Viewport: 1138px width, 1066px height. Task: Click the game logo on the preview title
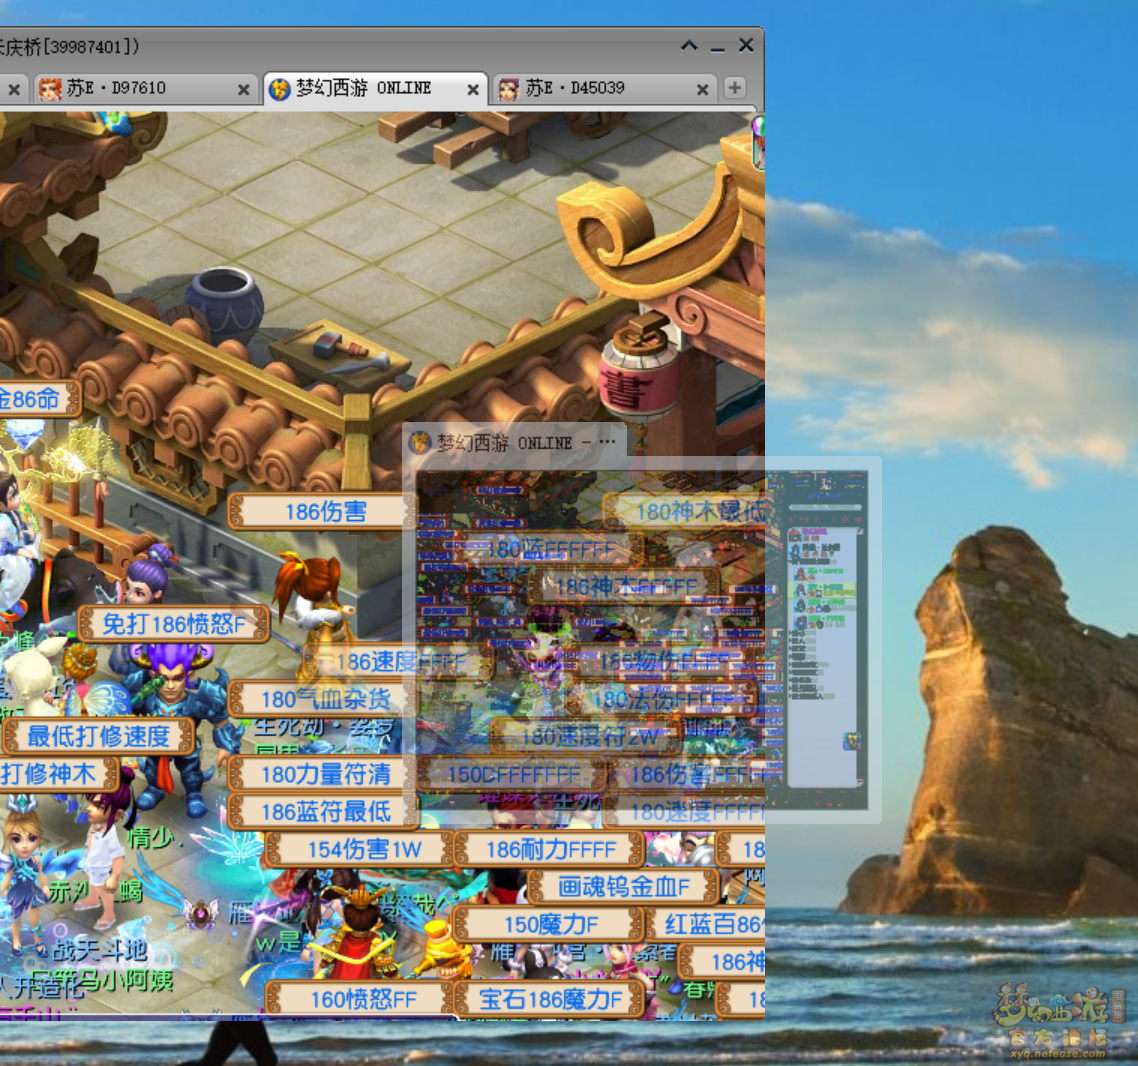(x=420, y=442)
